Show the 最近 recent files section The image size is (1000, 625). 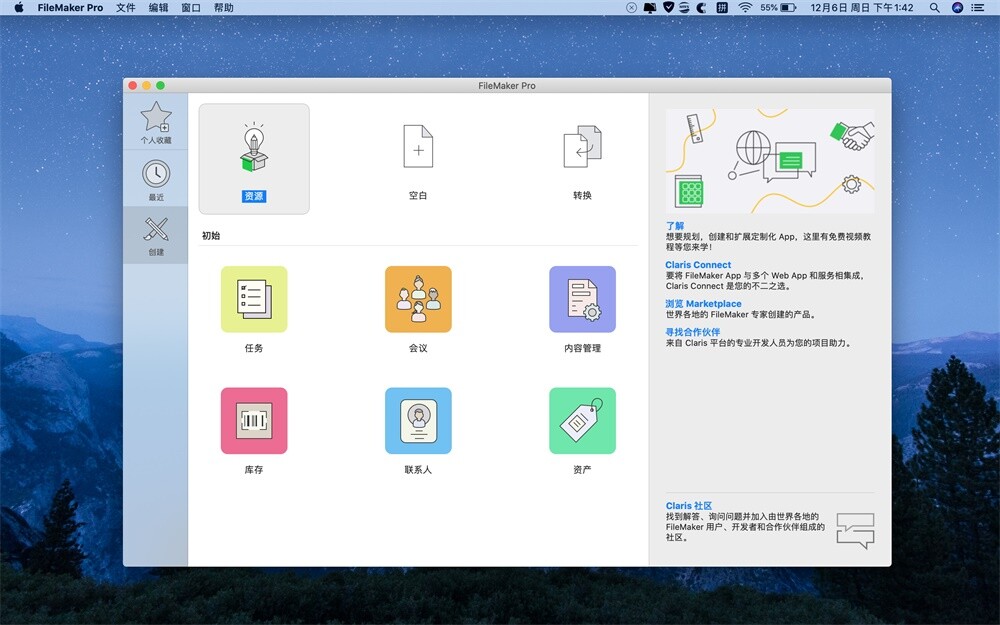156,179
